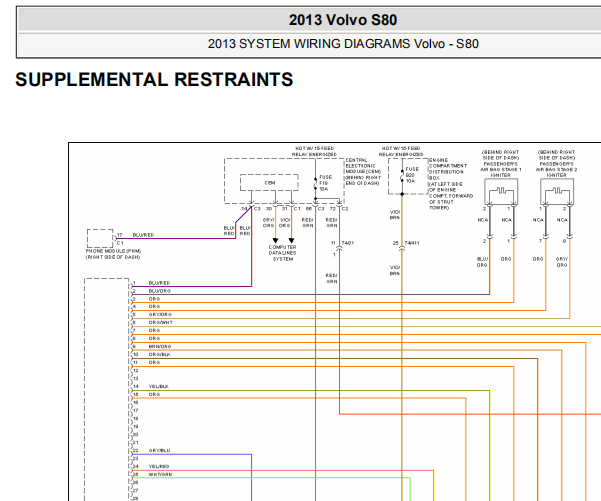Click "ENGINE COMPARTMENT DISTRIBUTION BOX" description
601x501 pixels.
[x=448, y=169]
